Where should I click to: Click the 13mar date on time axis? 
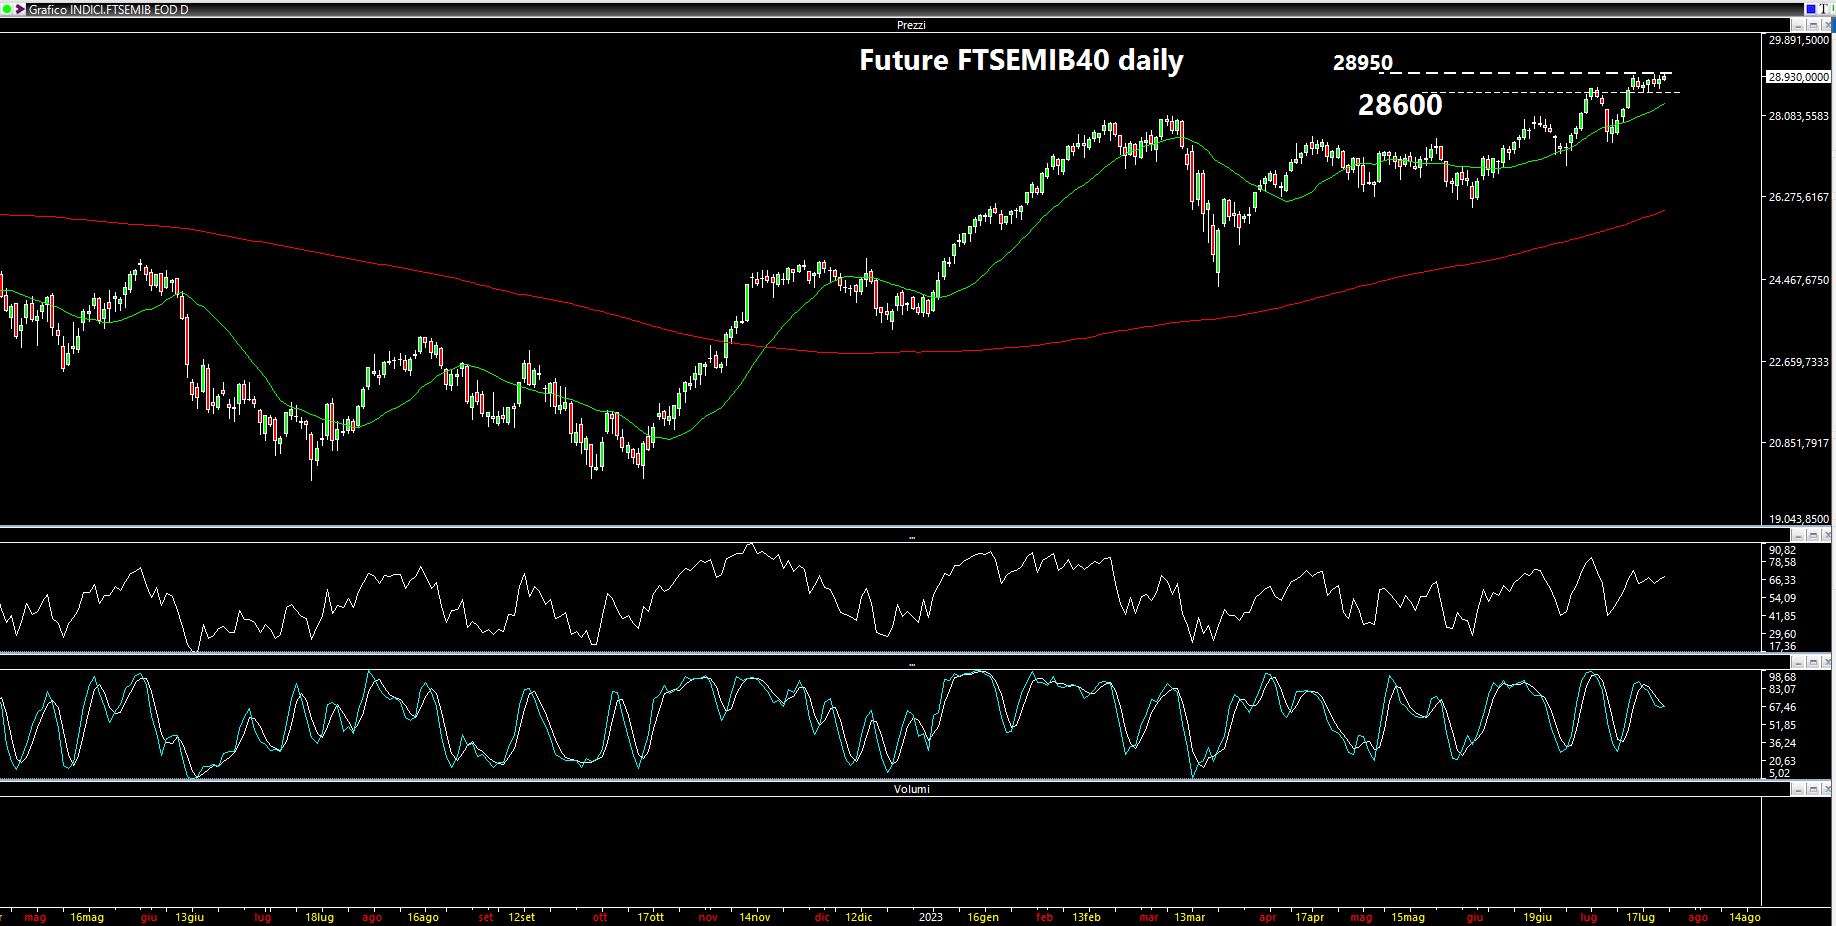(1189, 917)
